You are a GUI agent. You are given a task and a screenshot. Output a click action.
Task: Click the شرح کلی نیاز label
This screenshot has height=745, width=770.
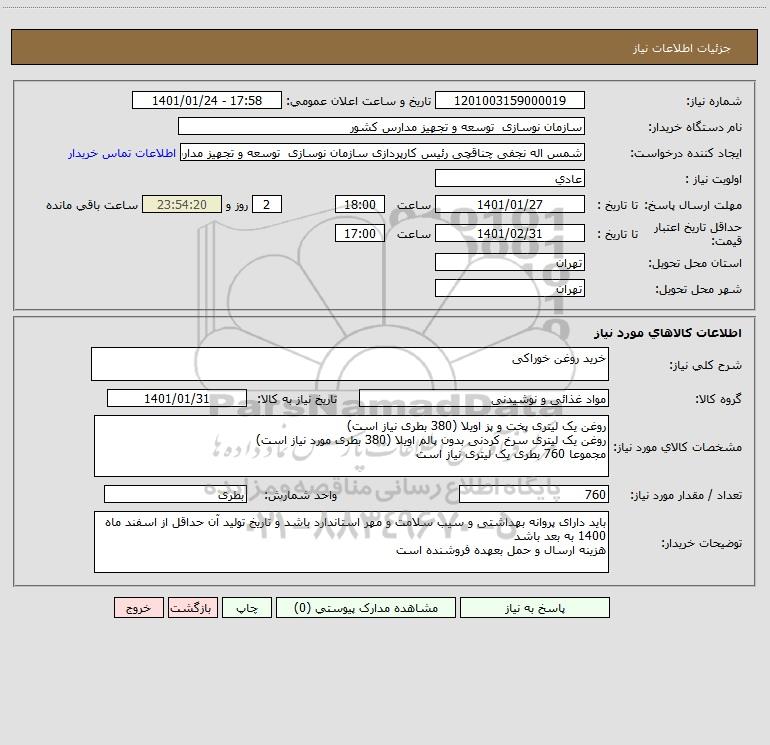706,365
